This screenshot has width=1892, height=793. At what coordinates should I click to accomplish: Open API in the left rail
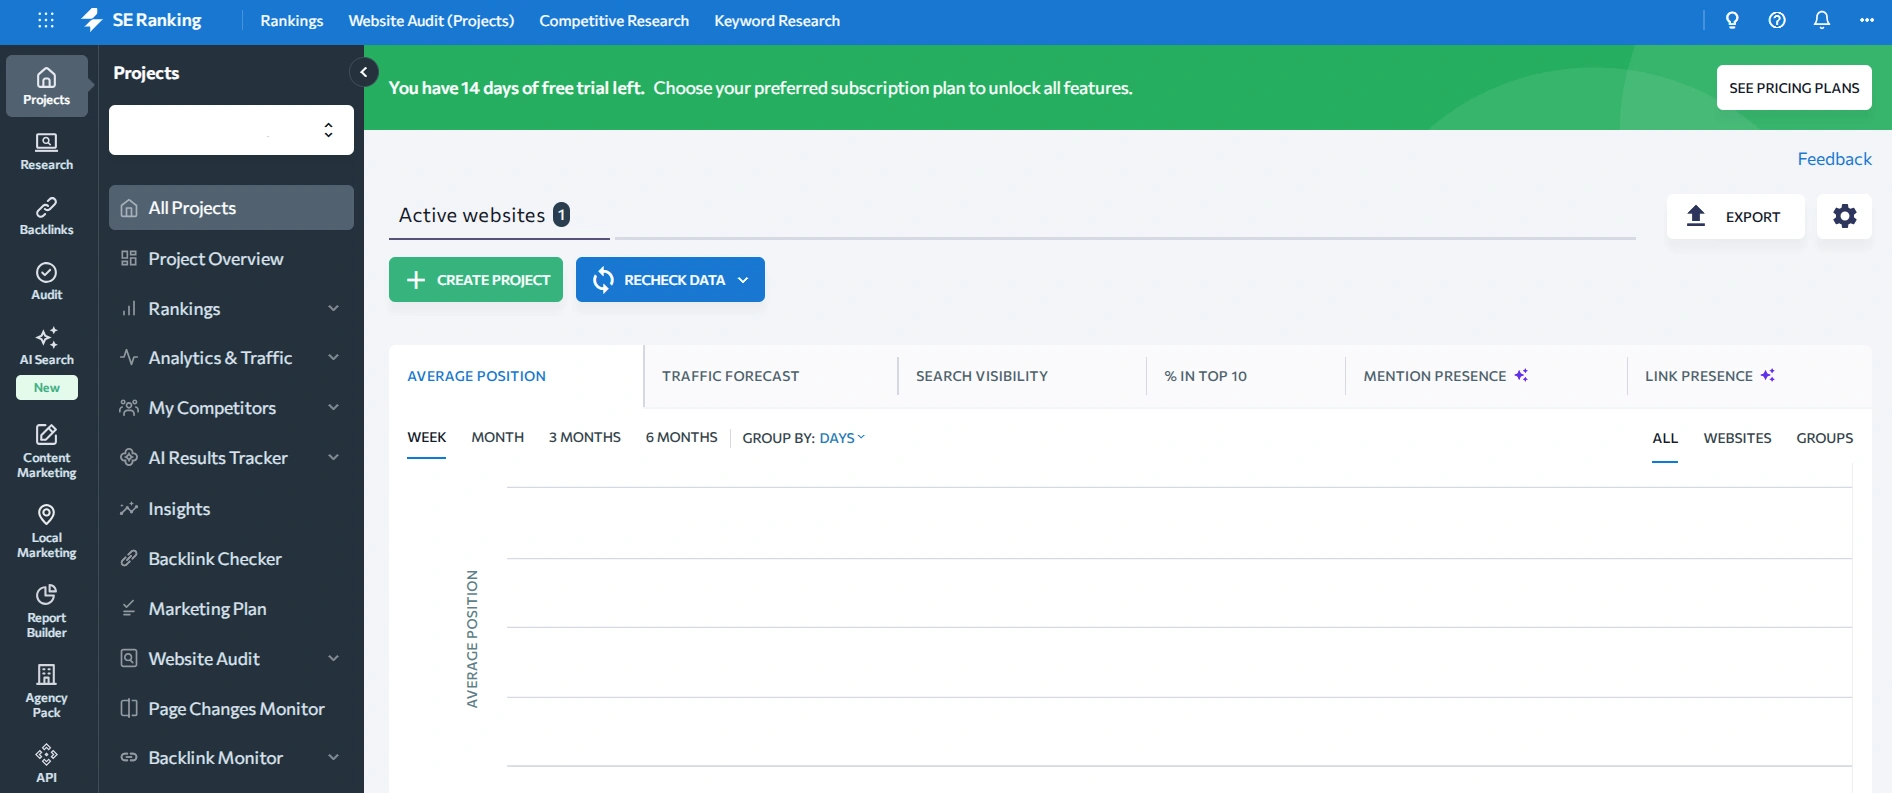pyautogui.click(x=47, y=763)
